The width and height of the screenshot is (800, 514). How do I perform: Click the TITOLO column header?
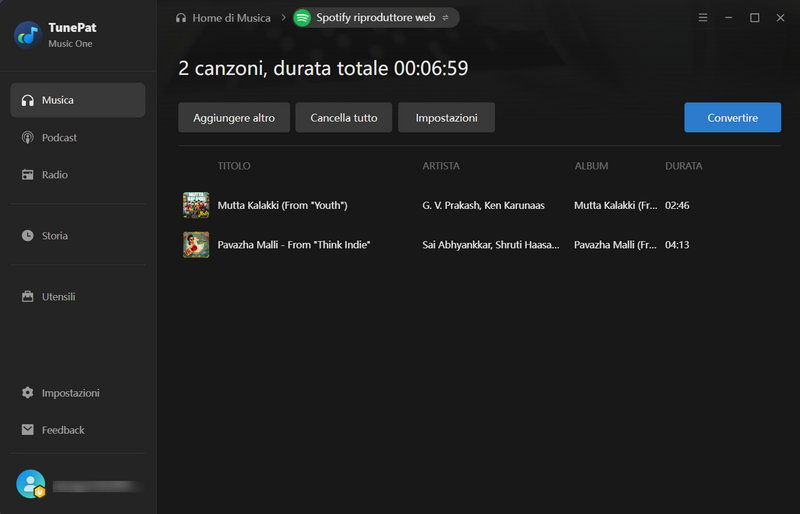[234, 166]
